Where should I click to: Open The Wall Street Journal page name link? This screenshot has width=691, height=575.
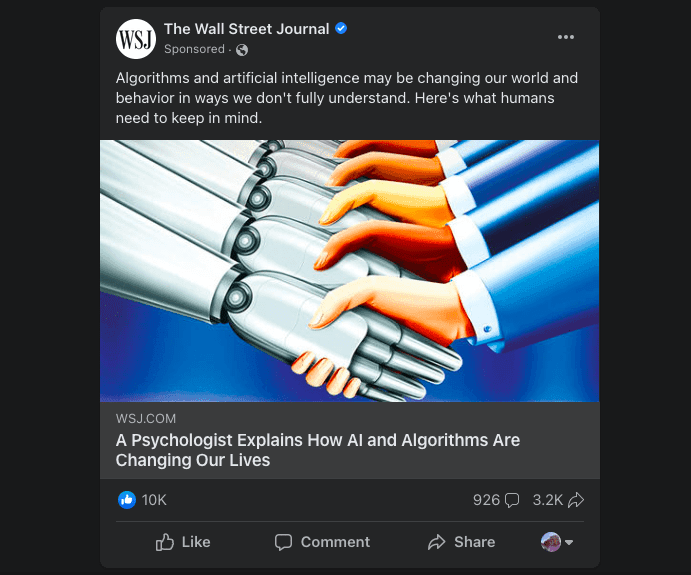pos(247,29)
